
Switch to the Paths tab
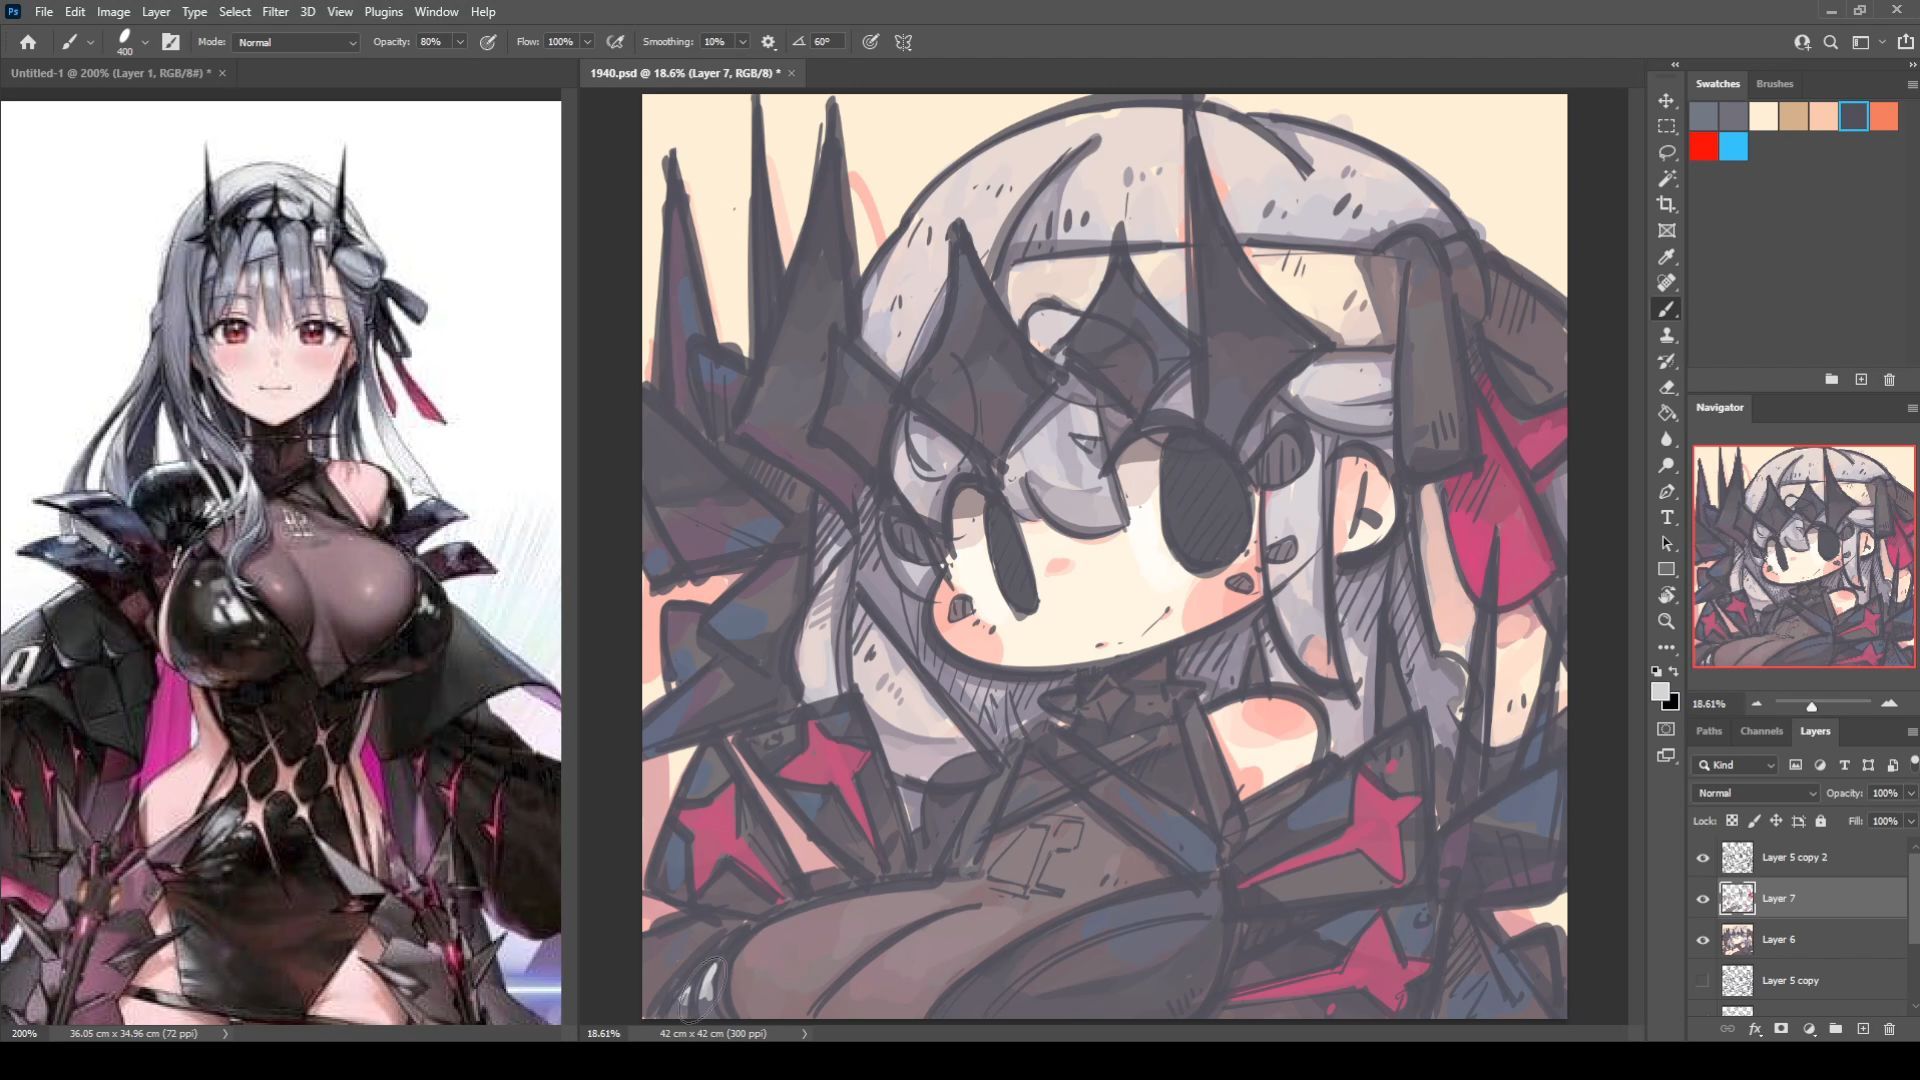pos(1709,731)
